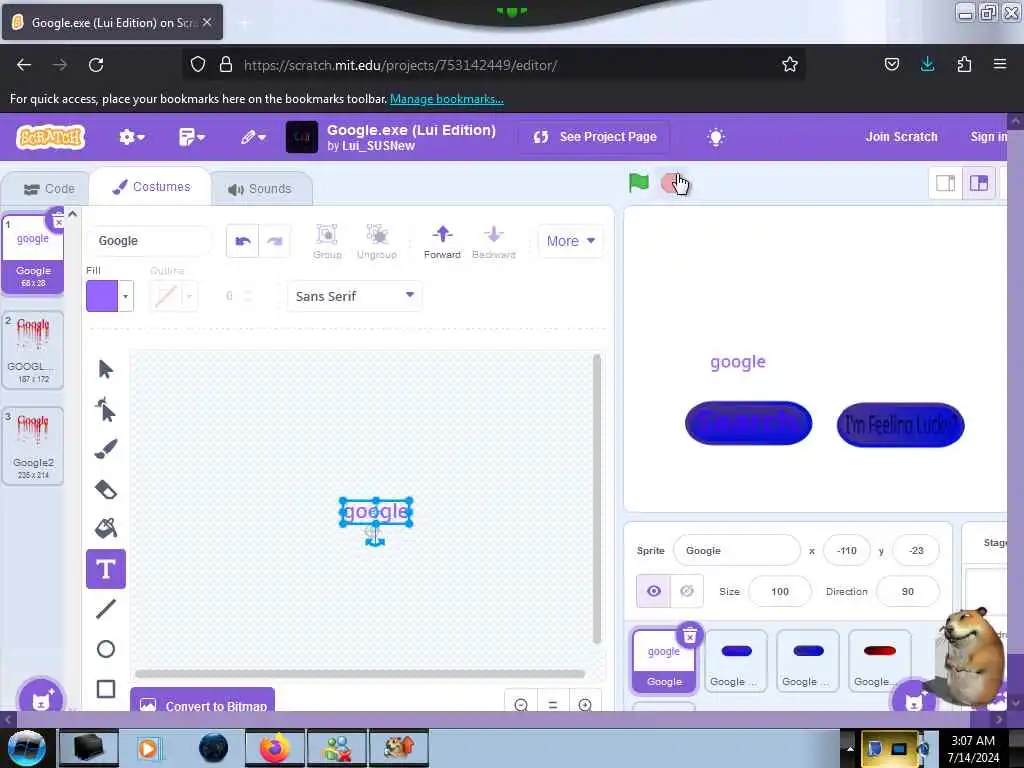1024x768 pixels.
Task: Reload the page in Firefox
Action: tap(96, 65)
